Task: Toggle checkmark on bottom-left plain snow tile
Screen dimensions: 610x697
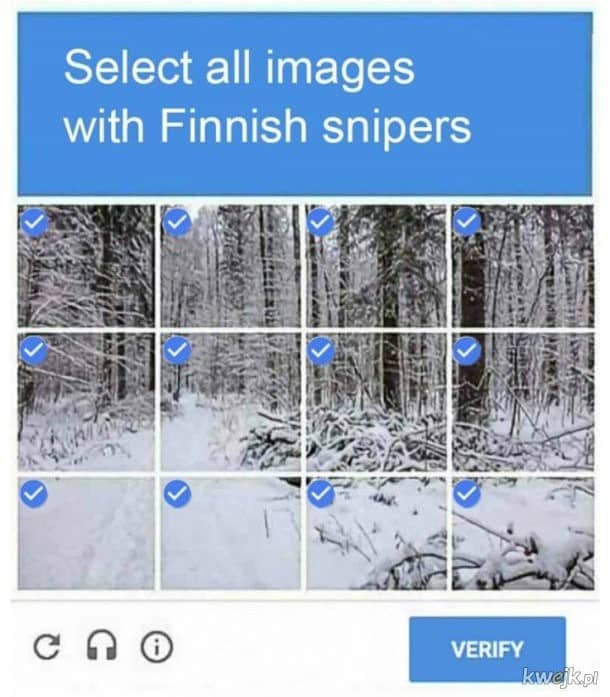Action: (34, 494)
